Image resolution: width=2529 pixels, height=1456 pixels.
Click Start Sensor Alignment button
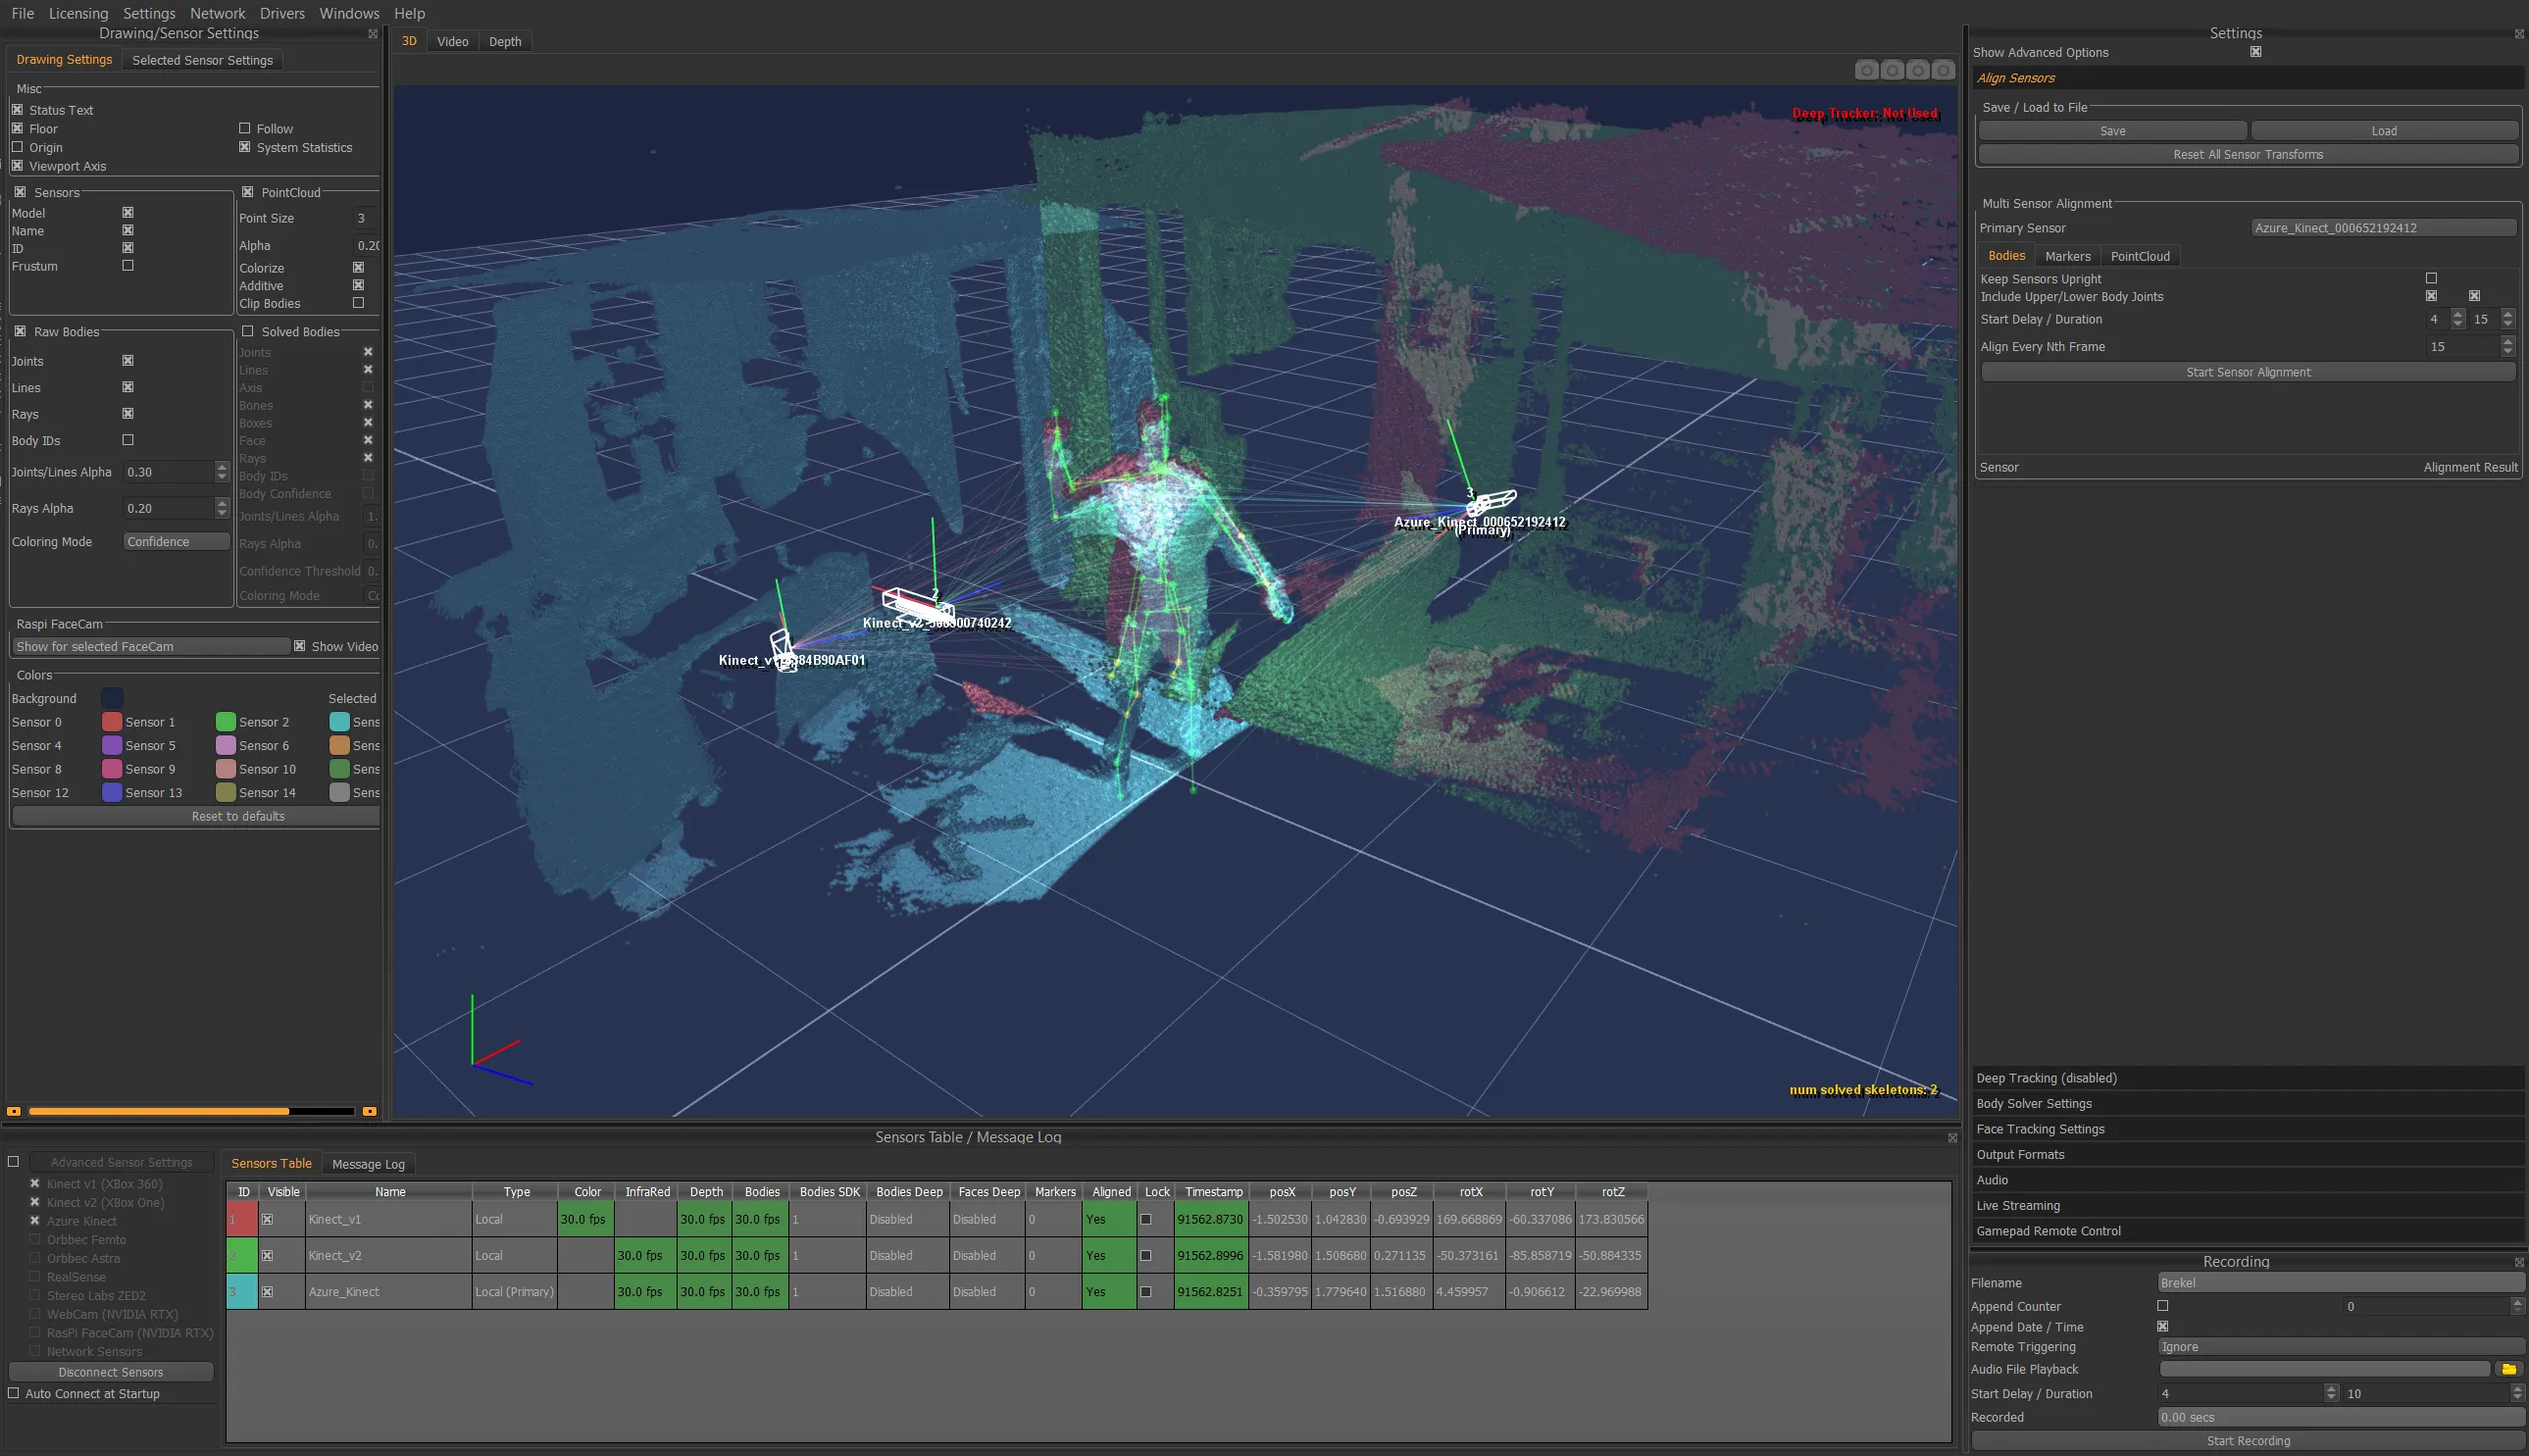coord(2247,372)
